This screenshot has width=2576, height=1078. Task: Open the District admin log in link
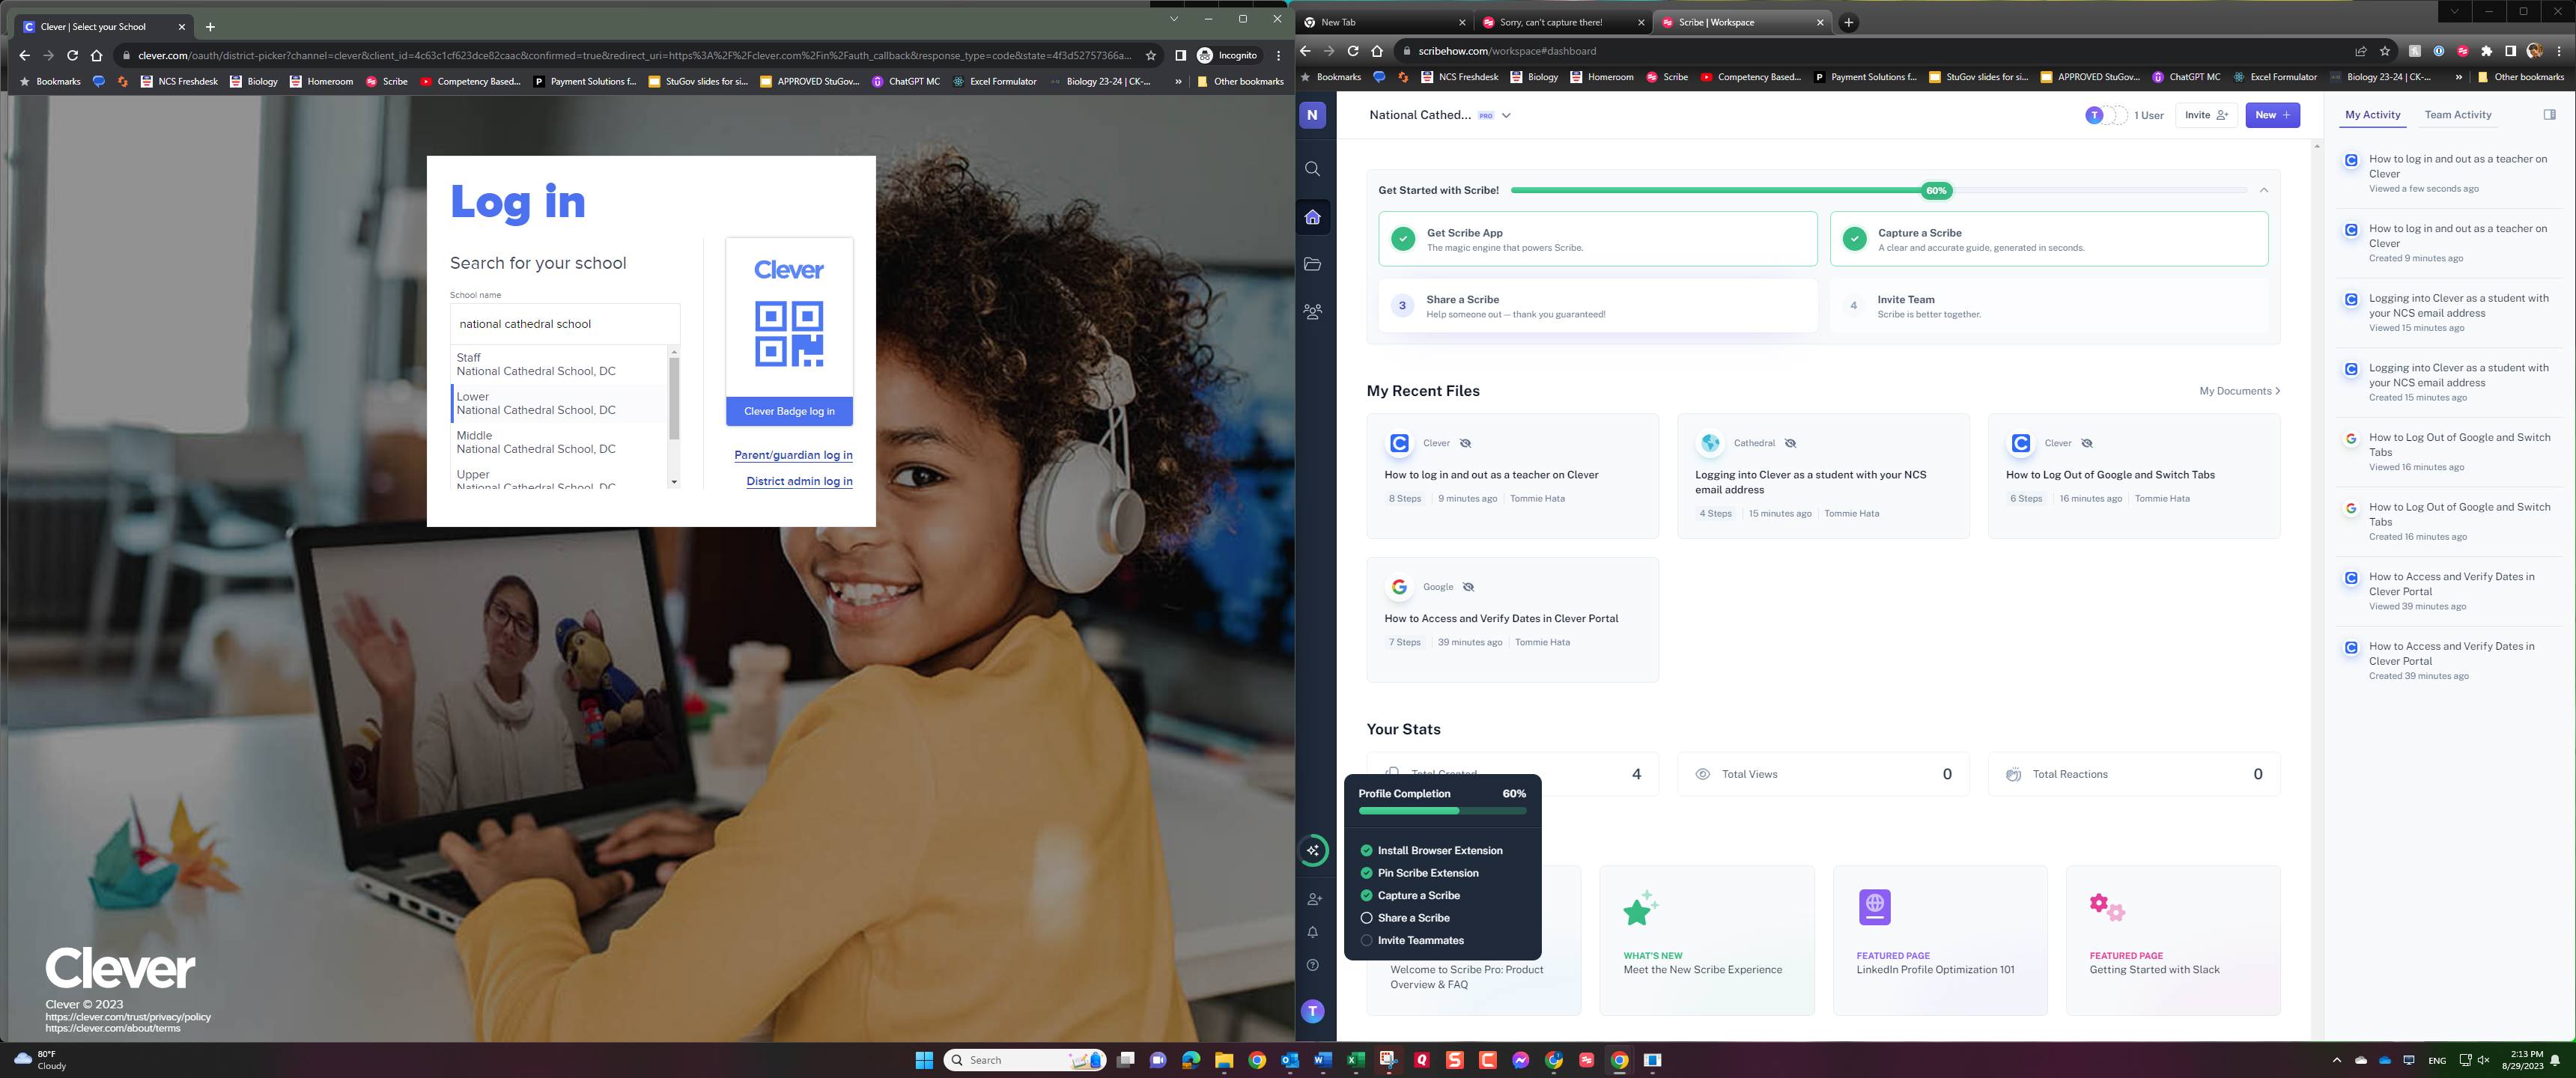pos(799,481)
